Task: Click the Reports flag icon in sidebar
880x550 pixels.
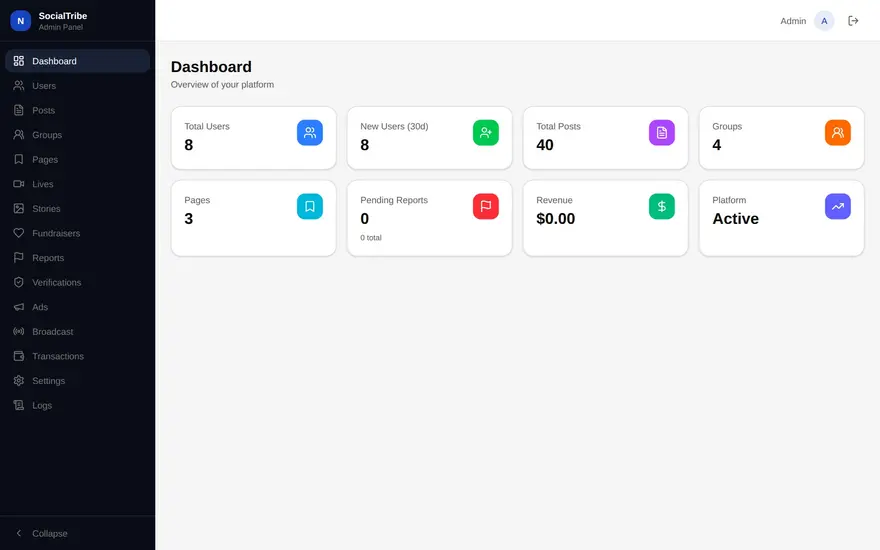Action: 19,258
